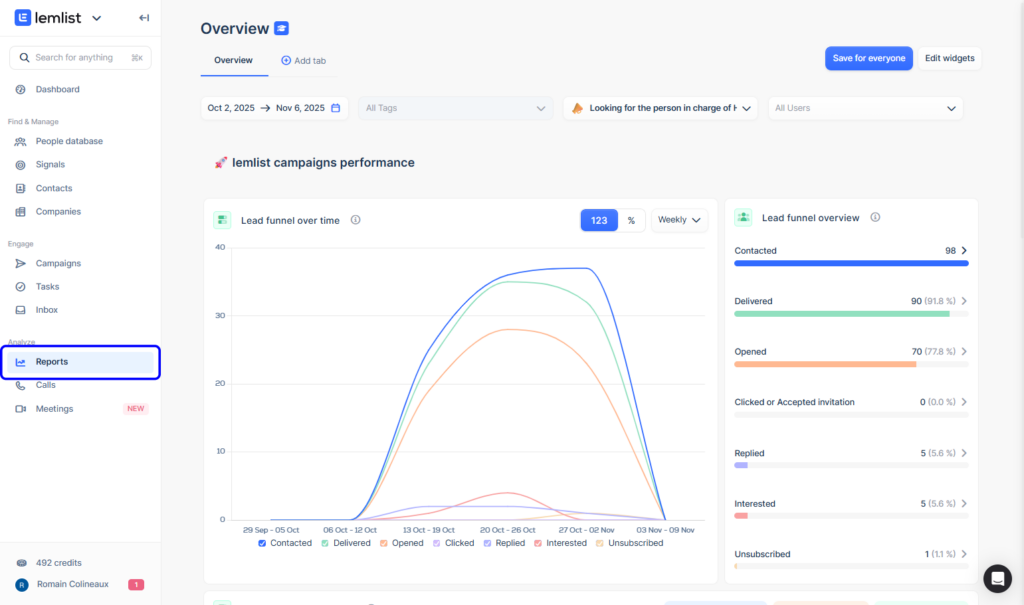Screen dimensions: 1024x605
Task: Open the Weekly interval dropdown
Action: tap(679, 219)
